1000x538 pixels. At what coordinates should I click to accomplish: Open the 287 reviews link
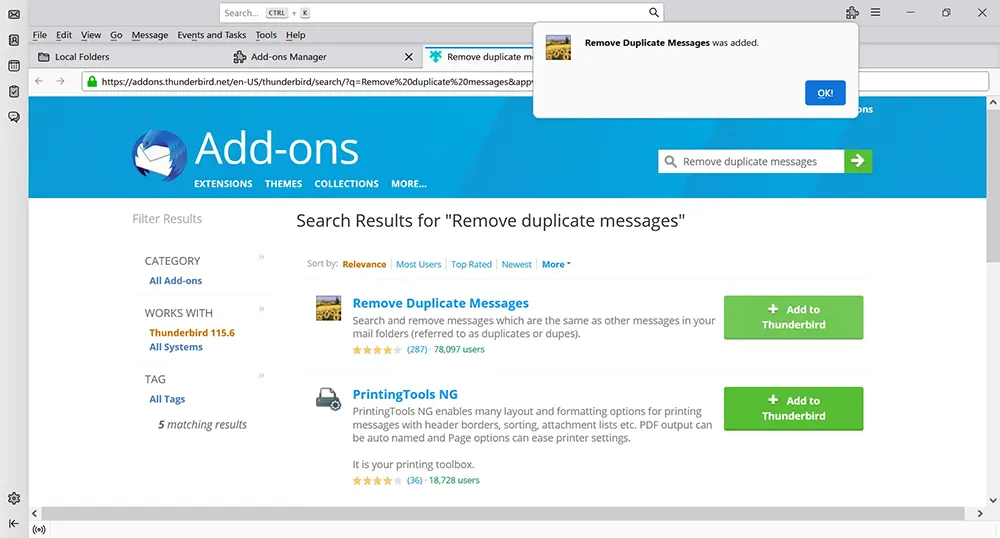click(417, 349)
